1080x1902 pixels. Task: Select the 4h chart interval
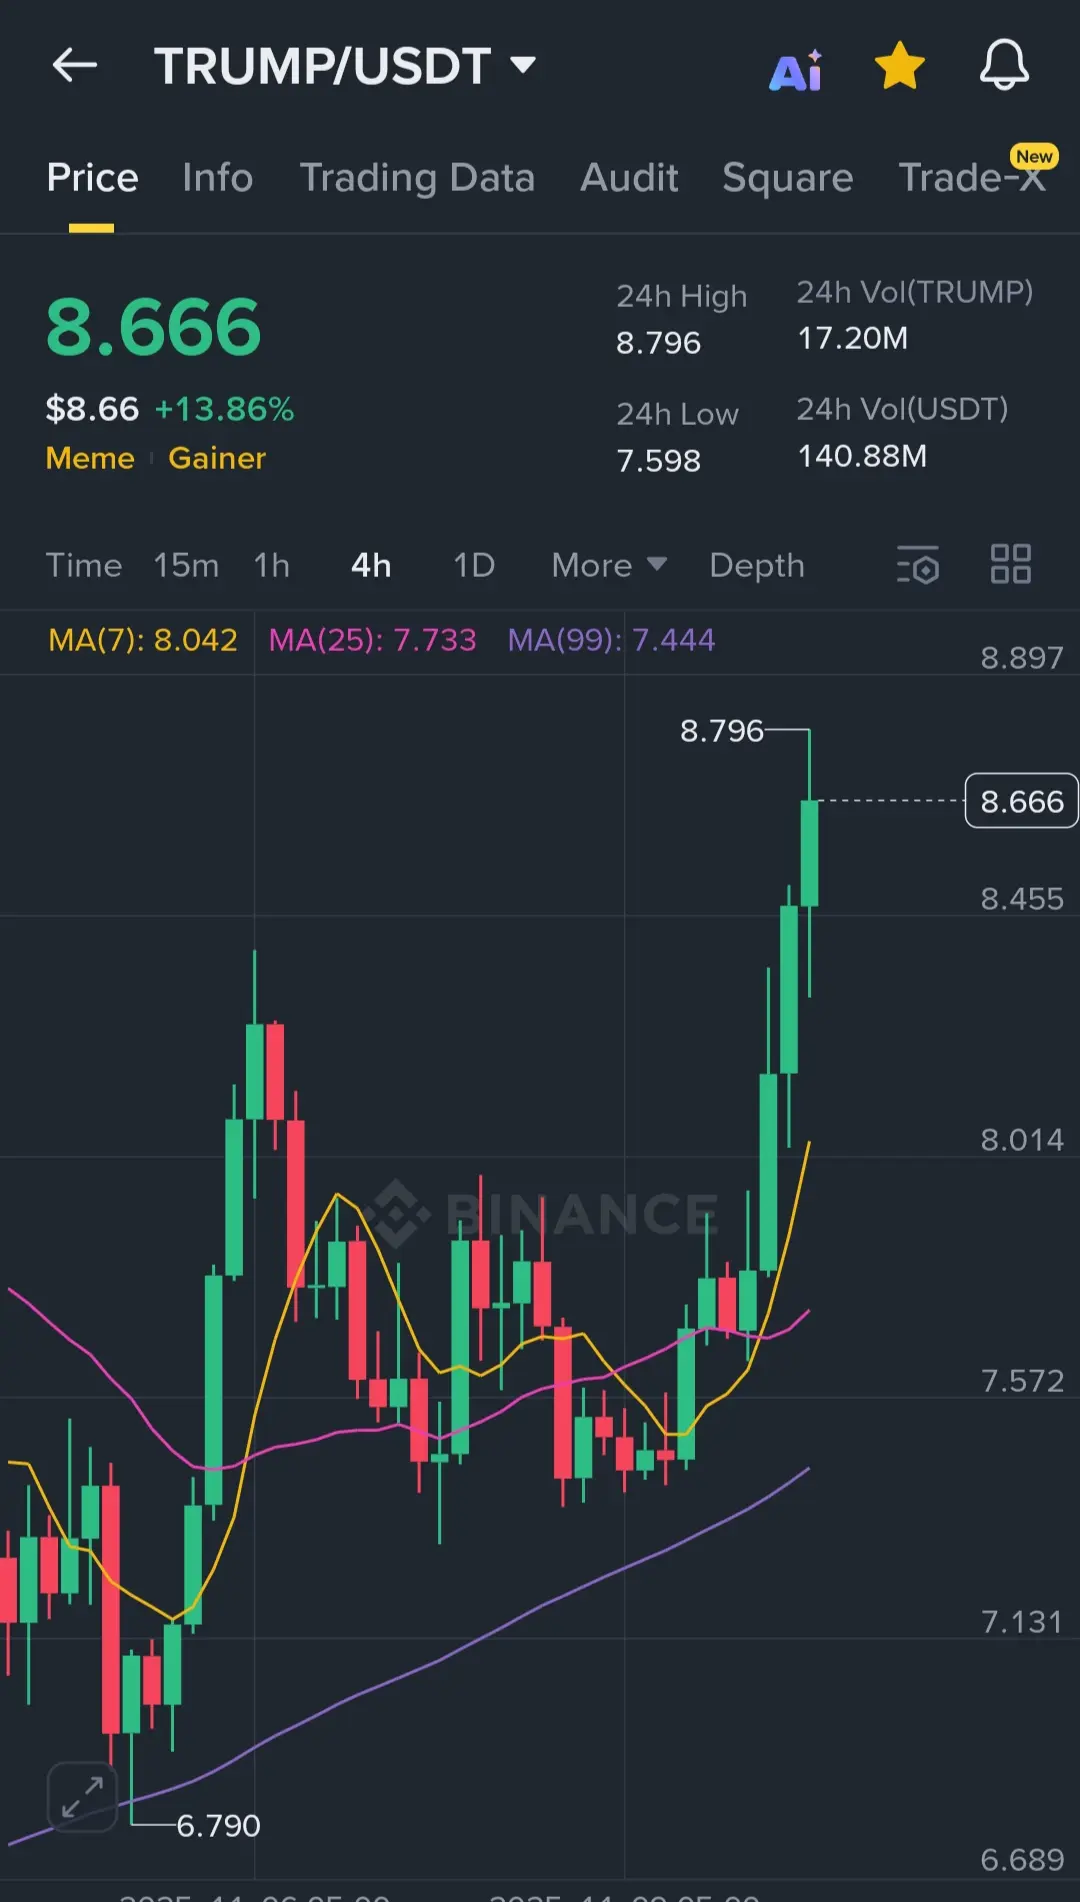[x=371, y=566]
